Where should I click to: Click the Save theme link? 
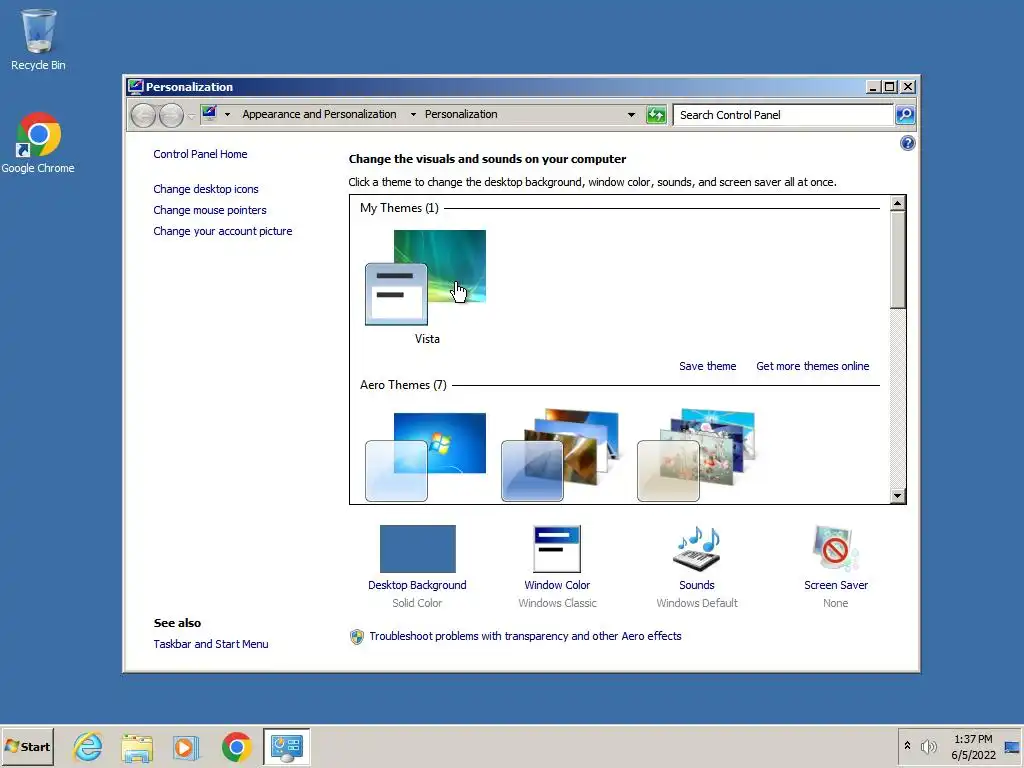click(707, 366)
